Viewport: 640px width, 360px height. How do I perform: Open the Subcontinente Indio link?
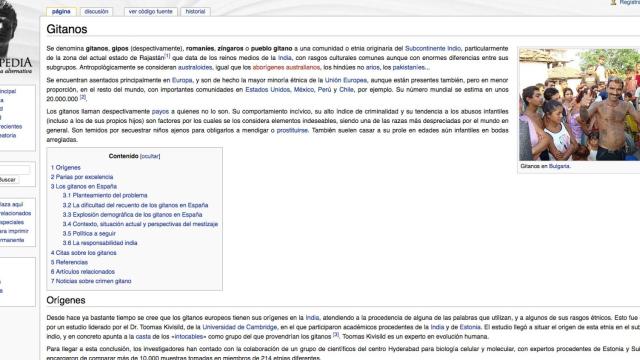pos(433,49)
